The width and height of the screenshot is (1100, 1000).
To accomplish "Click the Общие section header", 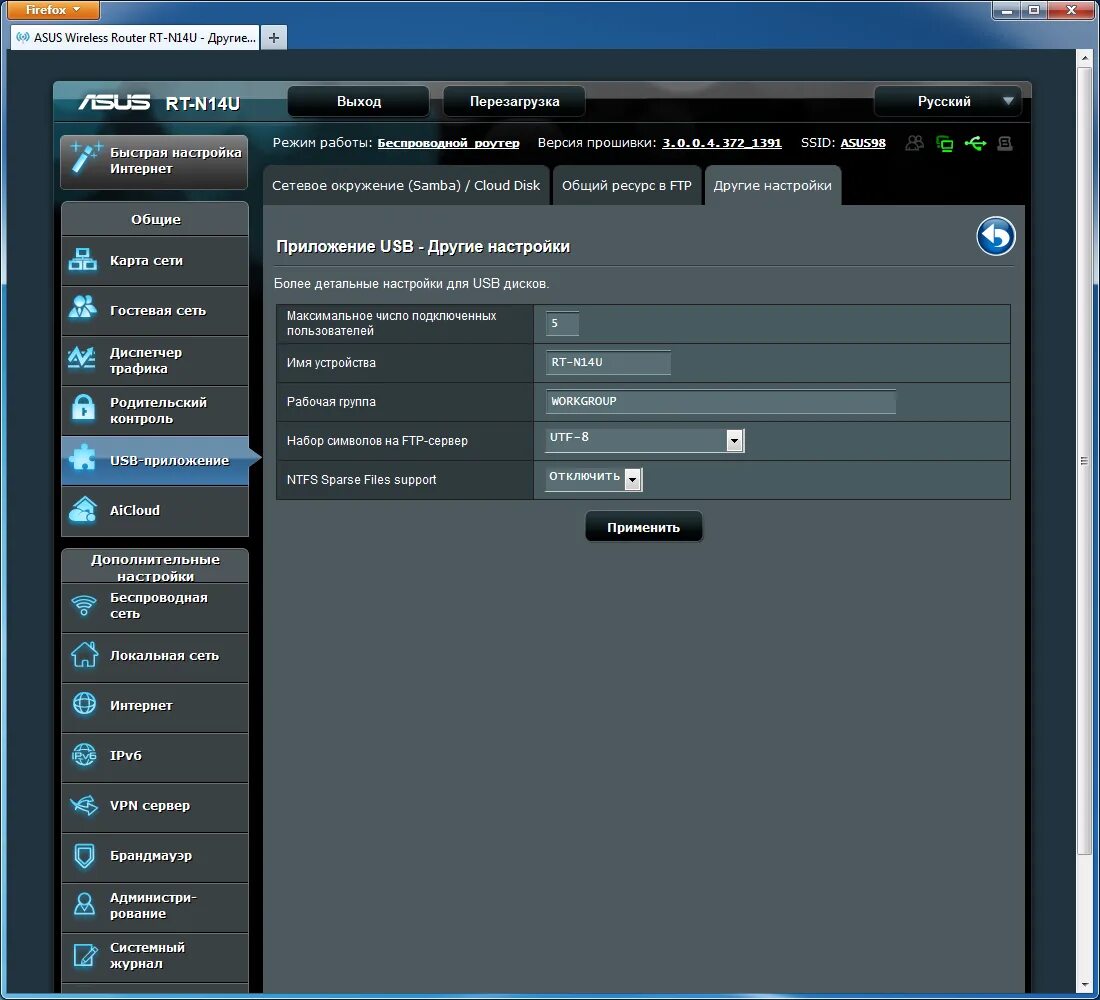I will tap(155, 219).
